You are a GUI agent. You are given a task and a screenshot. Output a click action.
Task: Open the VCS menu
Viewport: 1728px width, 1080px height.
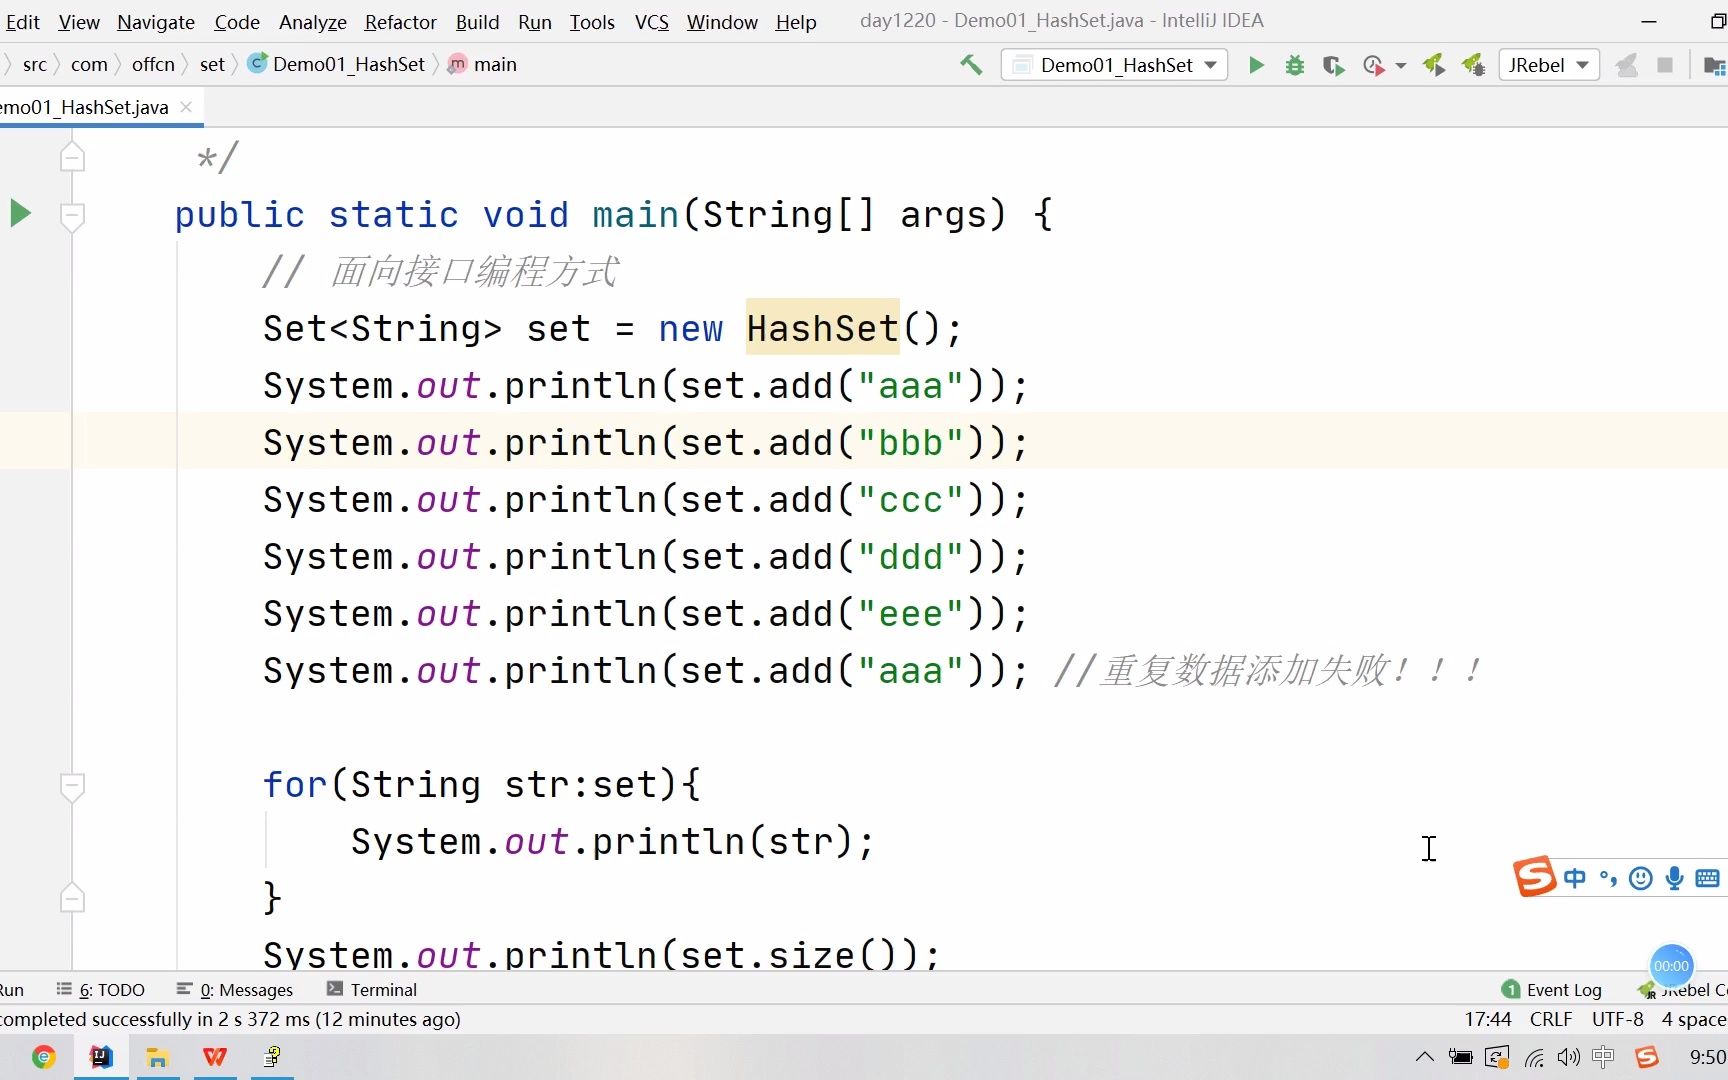click(x=652, y=22)
